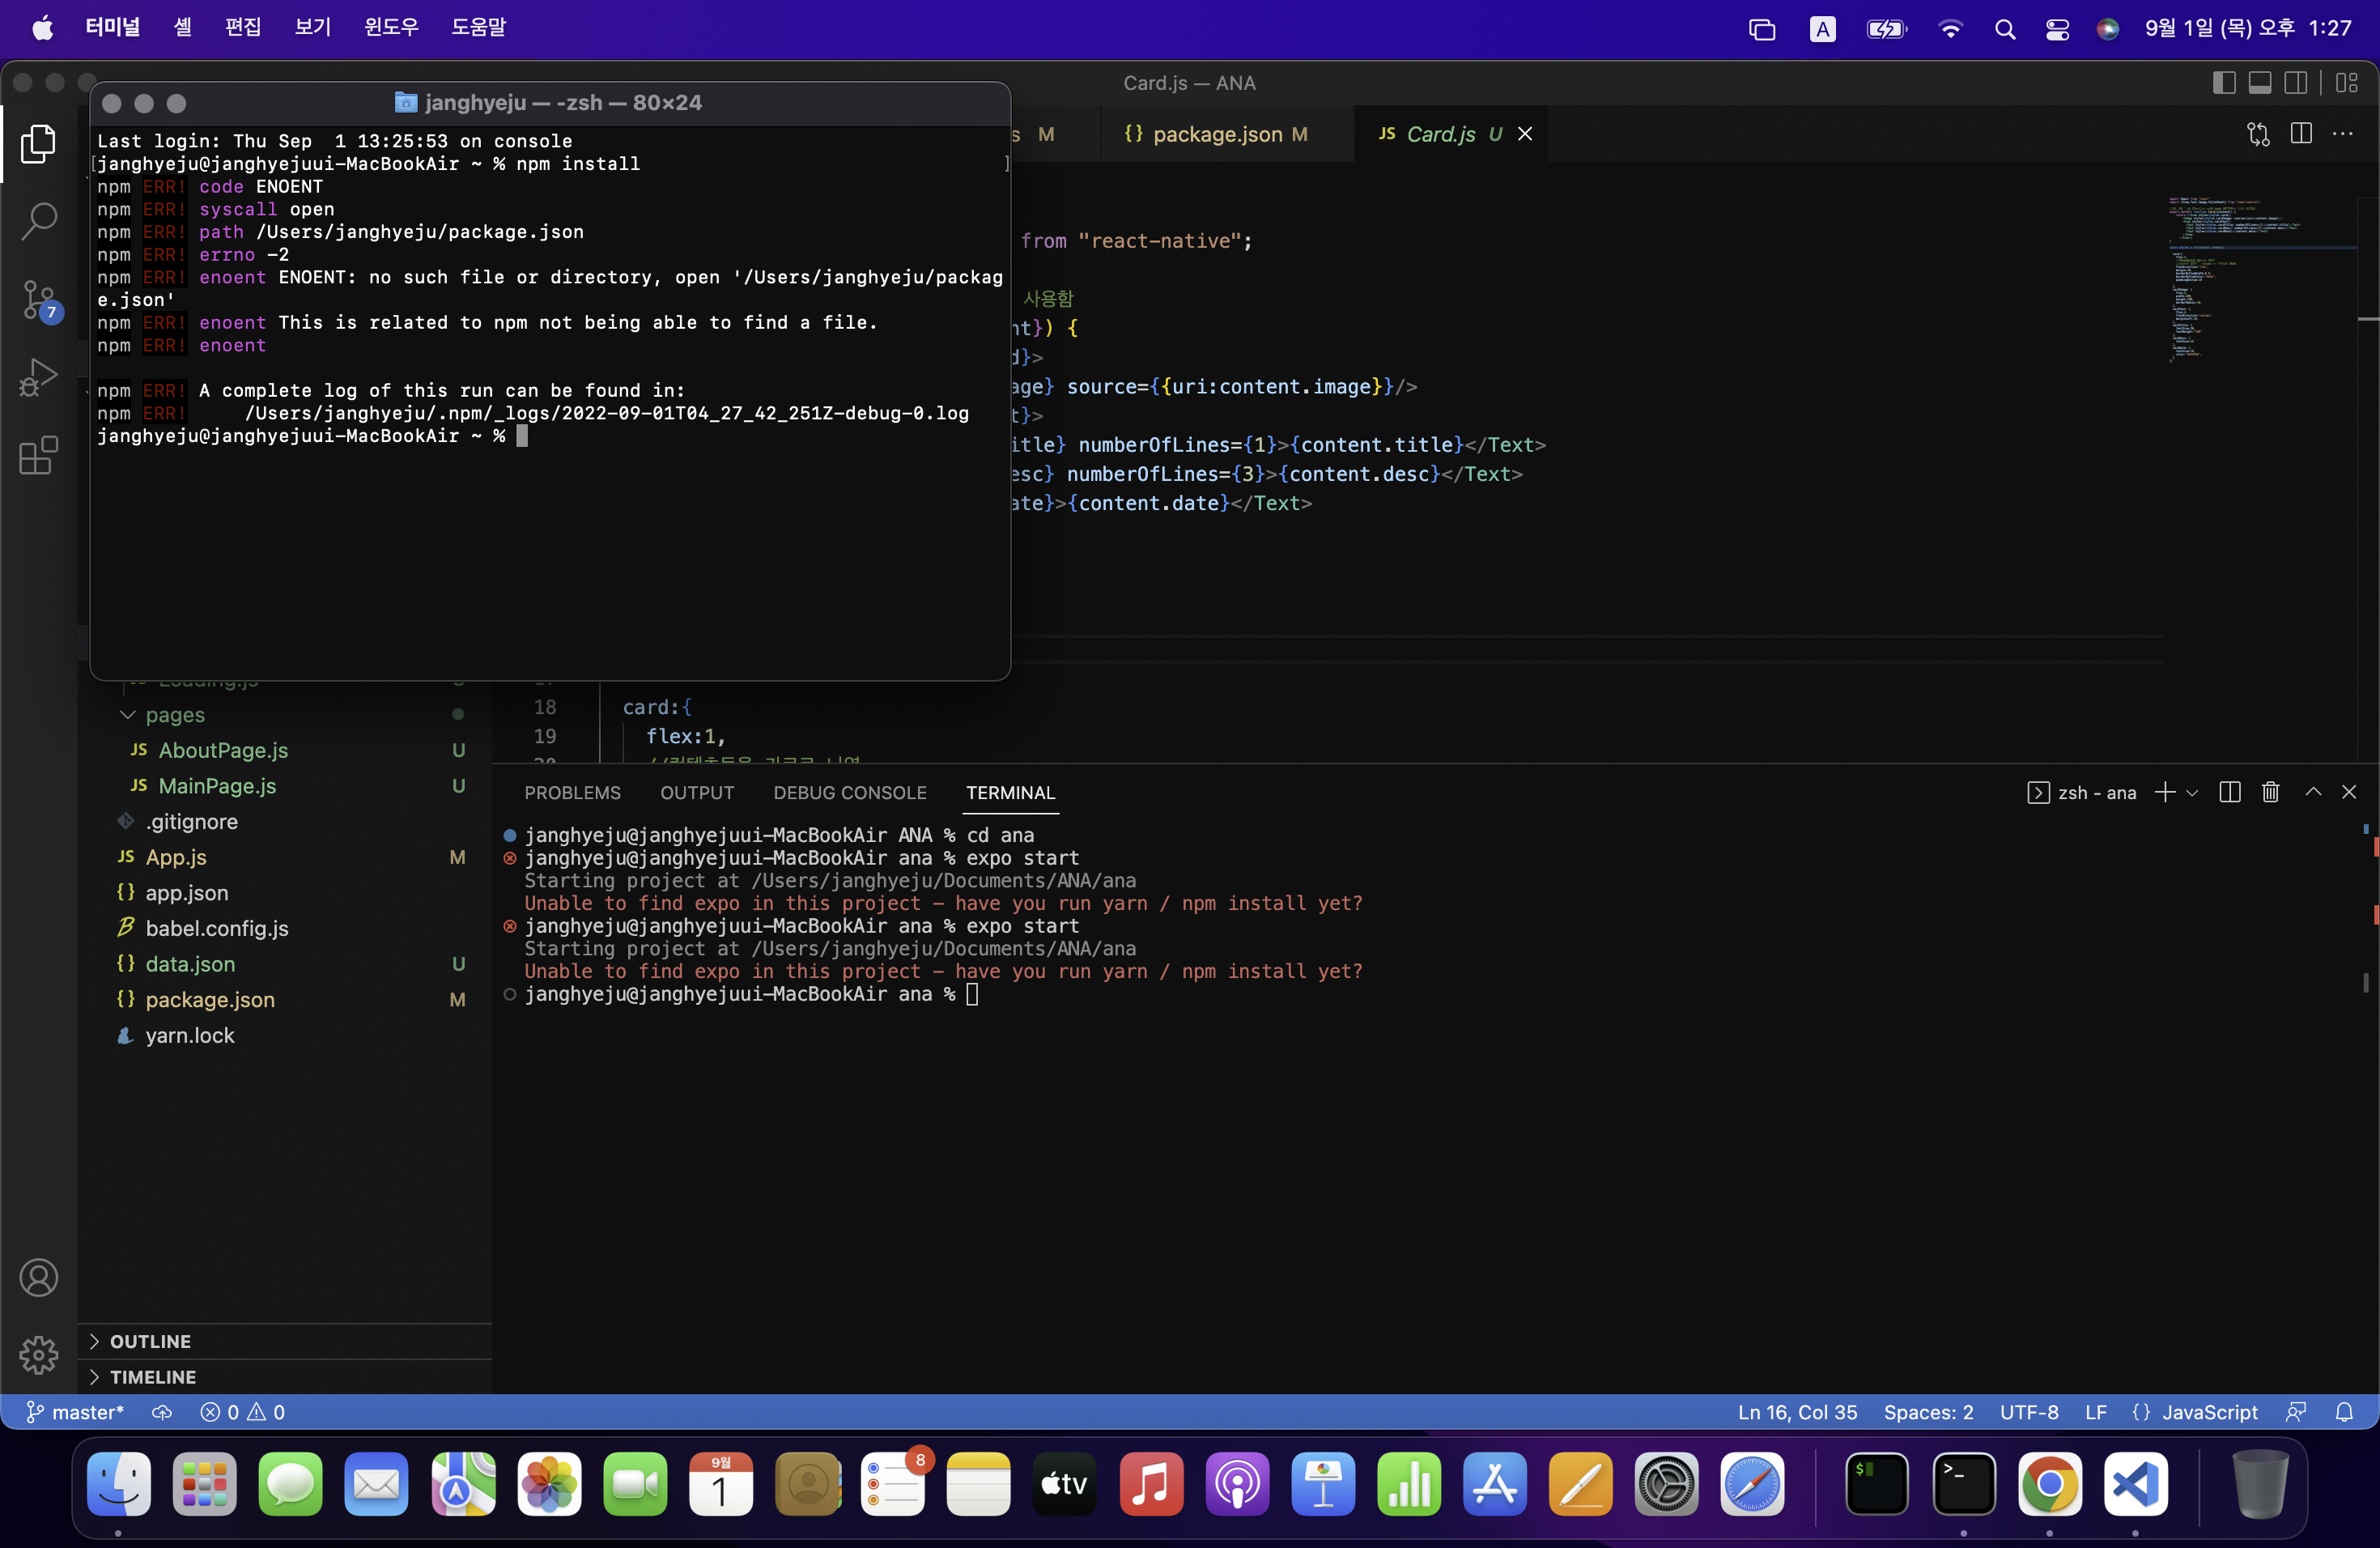
Task: Split the editor to the right
Action: pos(2301,134)
